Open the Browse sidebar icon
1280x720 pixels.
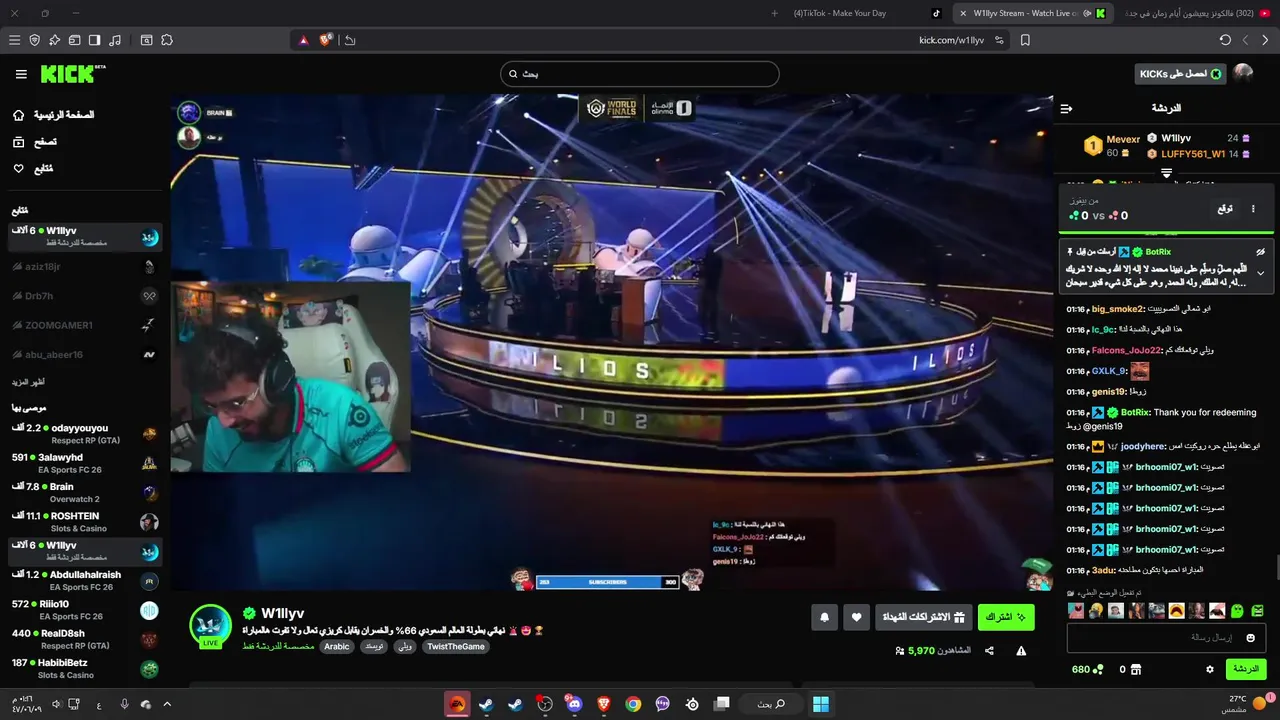(18, 142)
